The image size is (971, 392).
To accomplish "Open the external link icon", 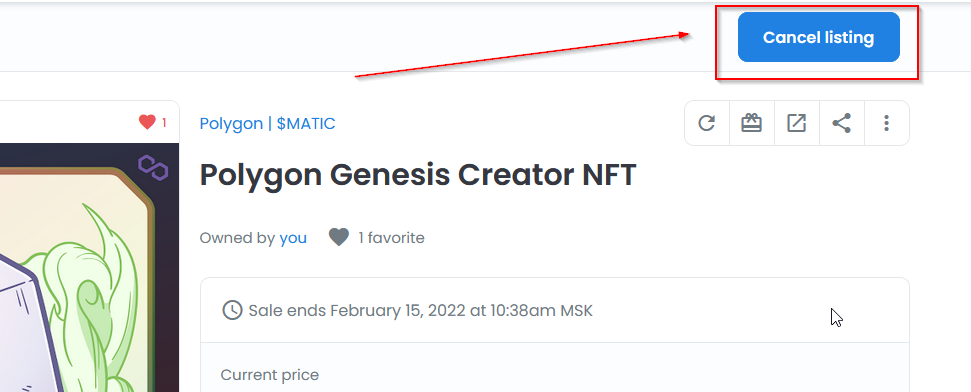I will click(796, 123).
